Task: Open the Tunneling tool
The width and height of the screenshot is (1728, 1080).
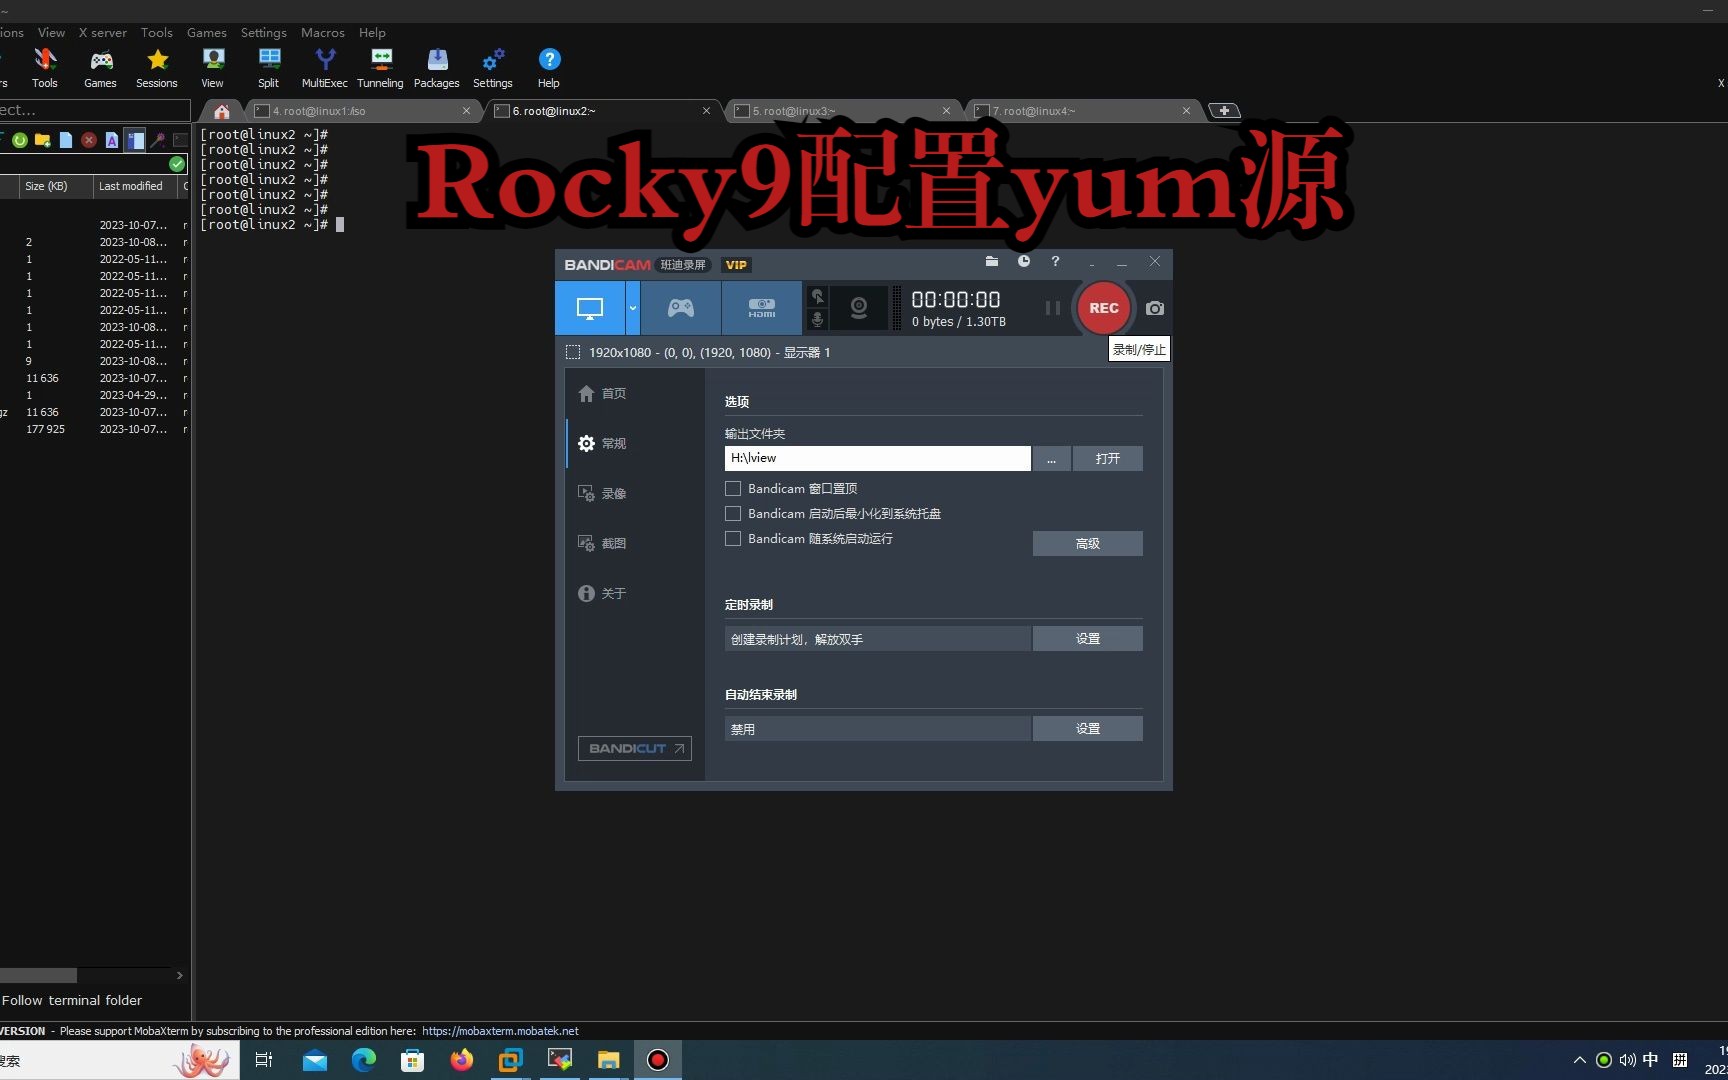Action: (380, 67)
